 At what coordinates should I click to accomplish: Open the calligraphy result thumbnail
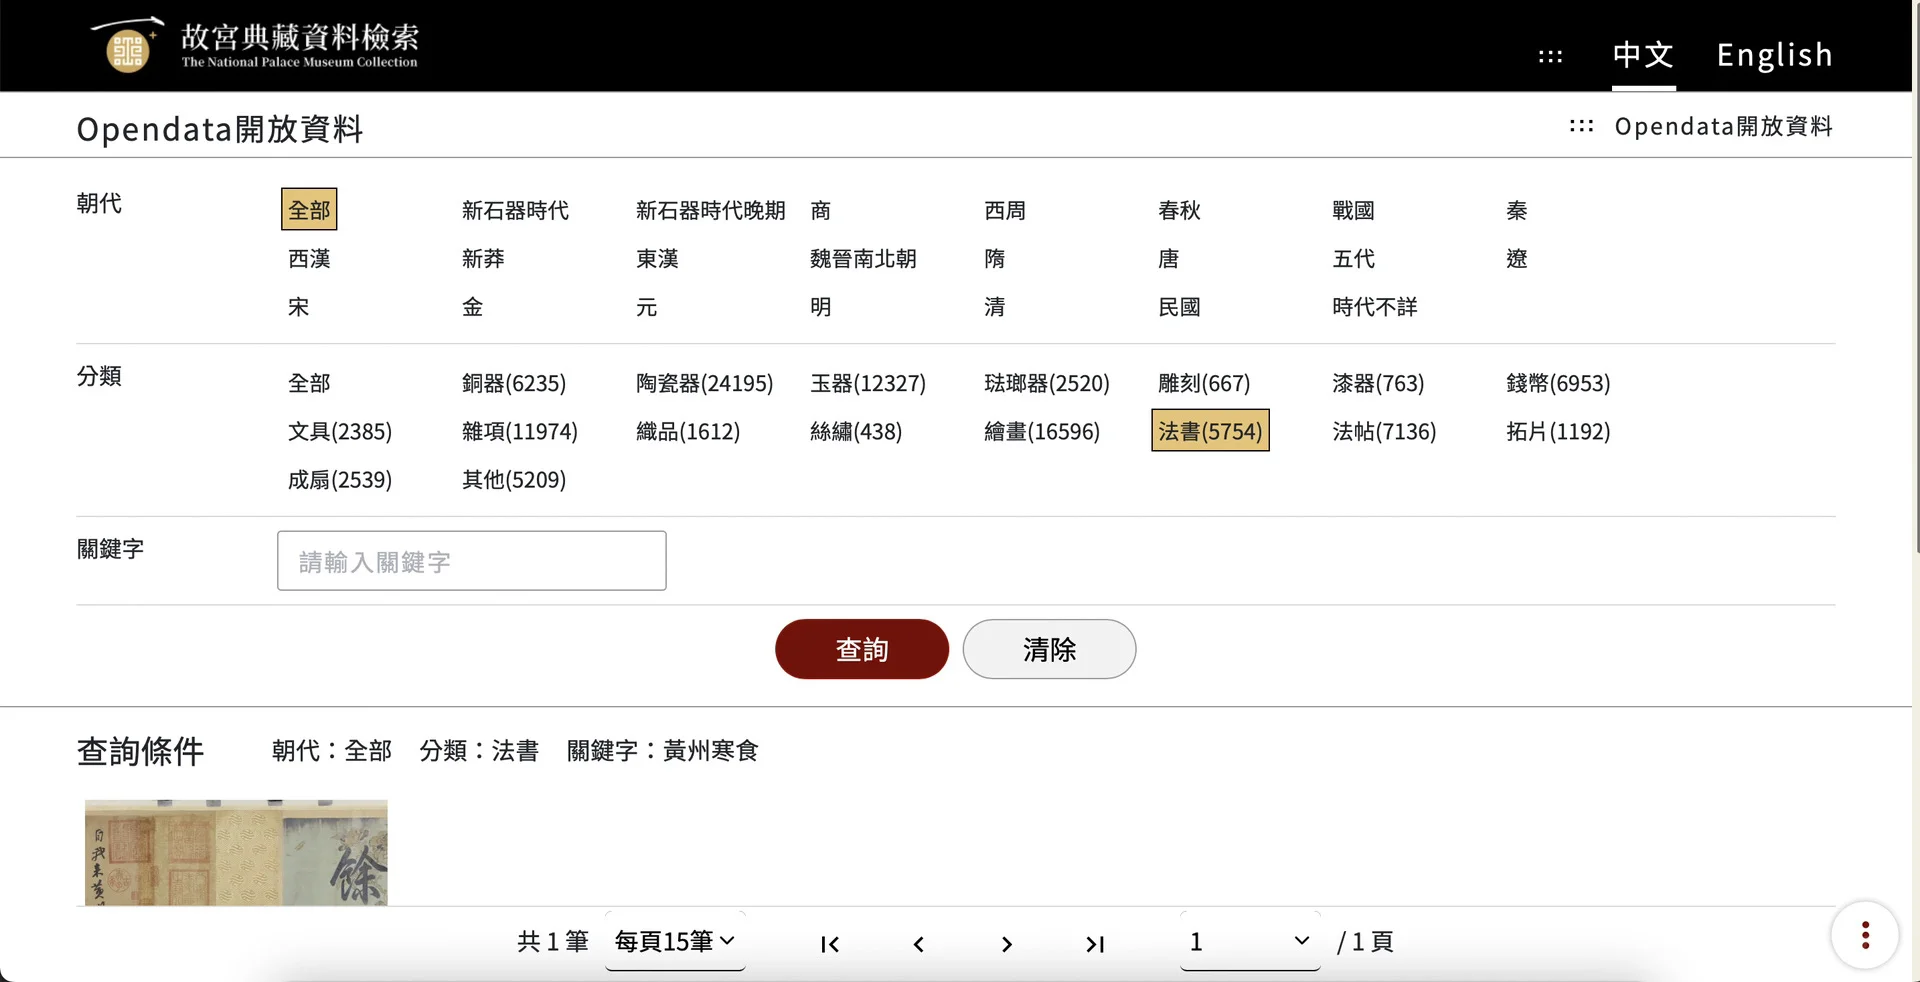tap(236, 852)
